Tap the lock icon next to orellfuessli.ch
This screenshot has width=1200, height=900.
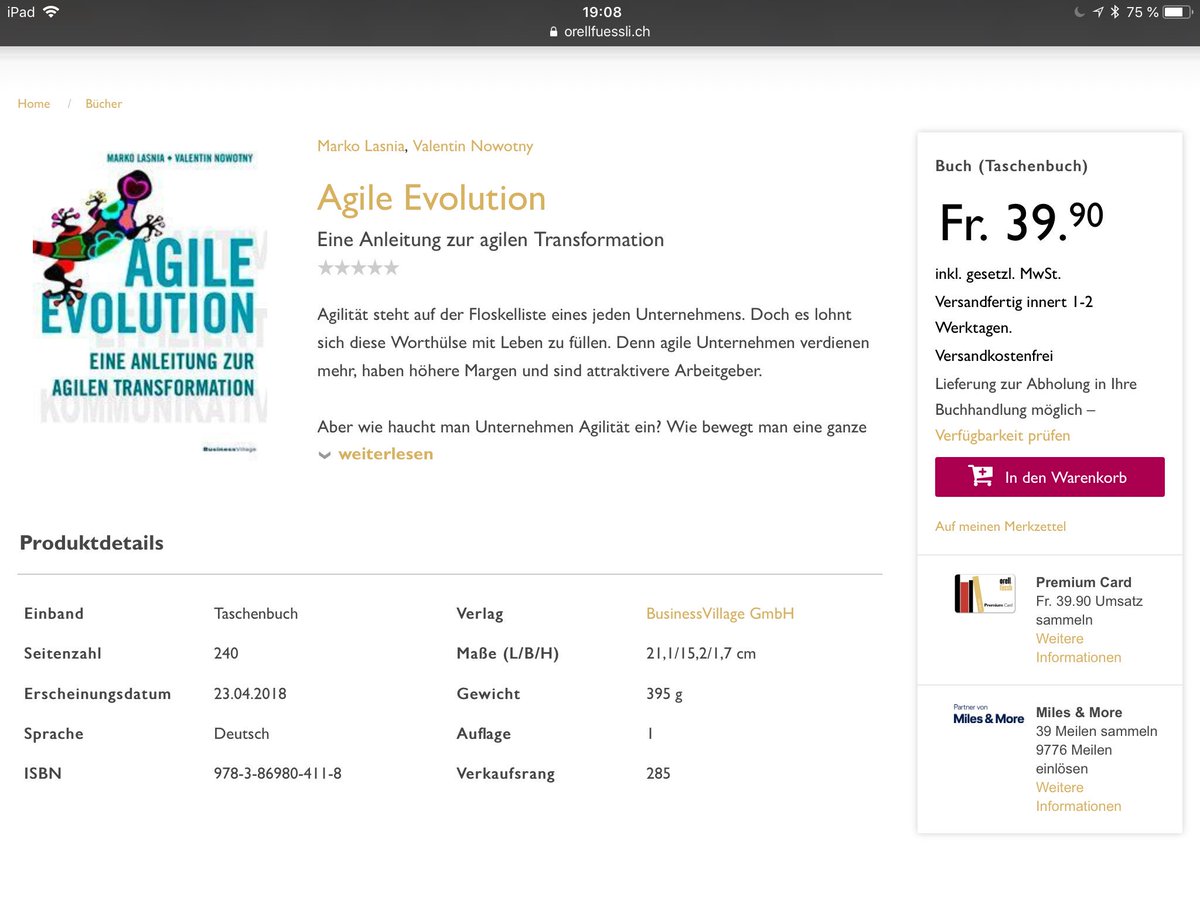point(554,31)
